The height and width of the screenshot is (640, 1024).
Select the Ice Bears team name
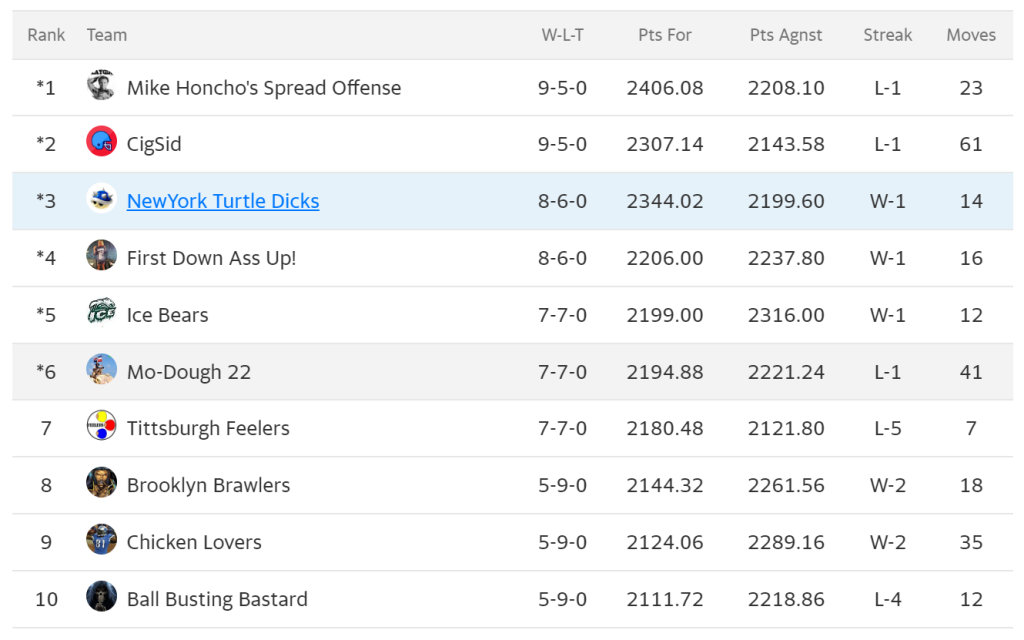[167, 315]
